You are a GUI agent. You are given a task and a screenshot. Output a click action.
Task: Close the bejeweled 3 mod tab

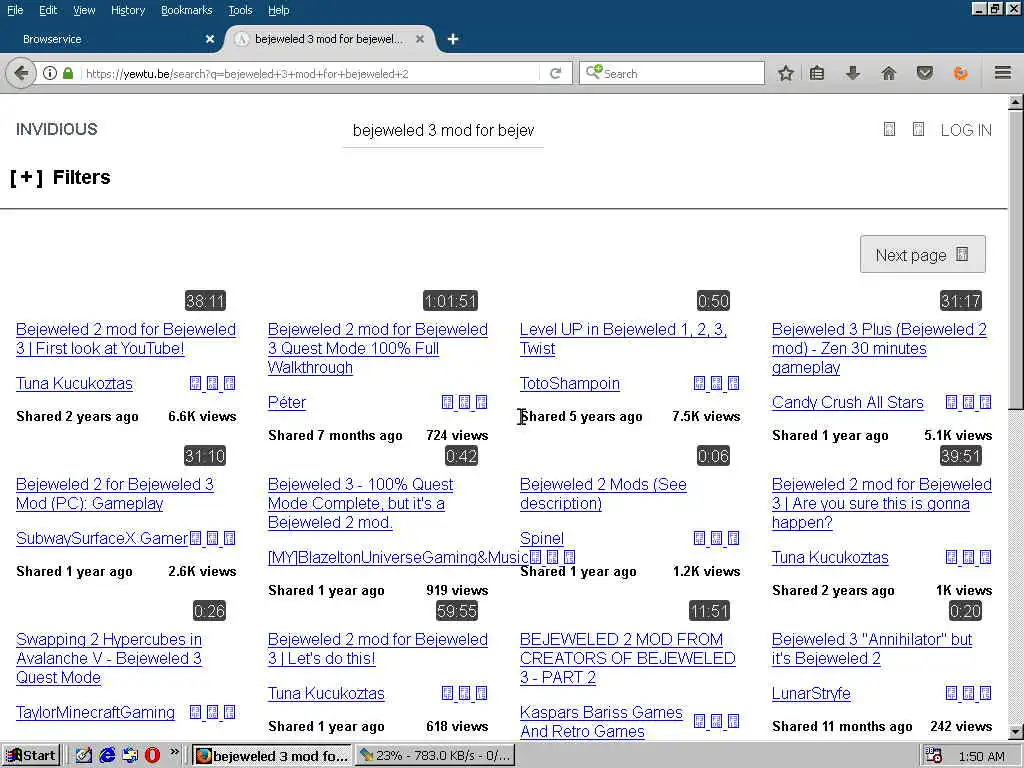420,39
